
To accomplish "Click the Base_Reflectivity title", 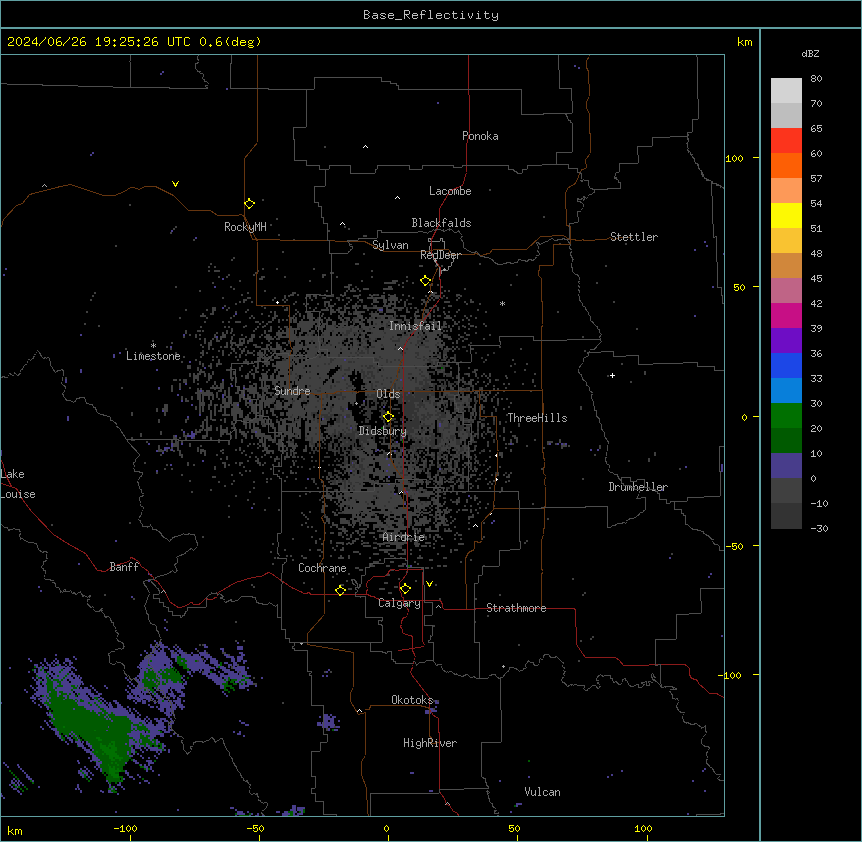I will (431, 15).
